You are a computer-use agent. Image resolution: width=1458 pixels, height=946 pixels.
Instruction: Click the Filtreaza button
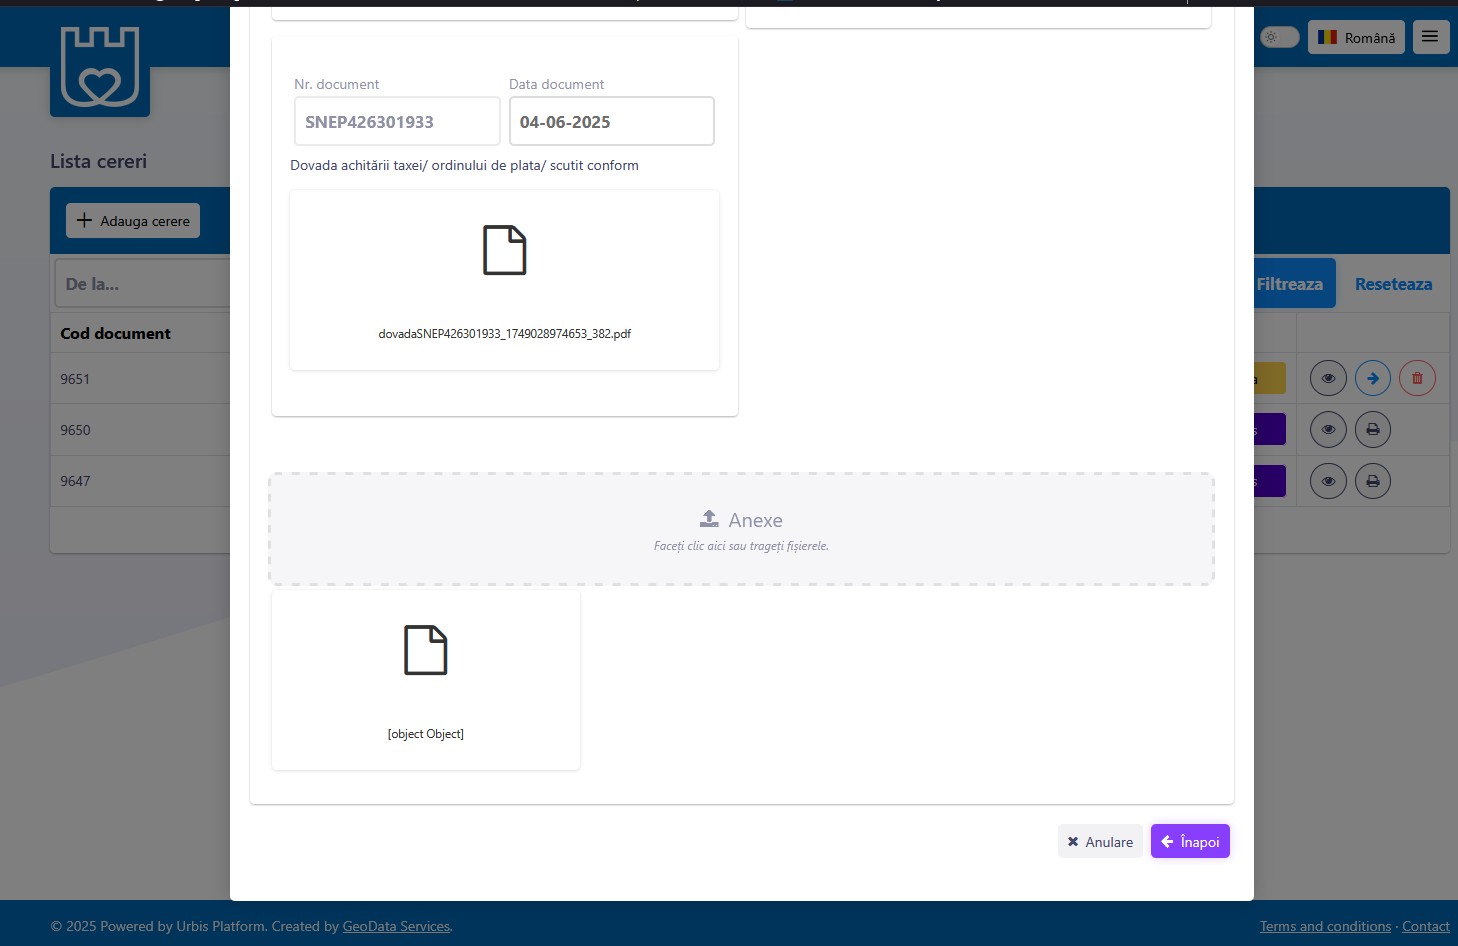[1291, 284]
